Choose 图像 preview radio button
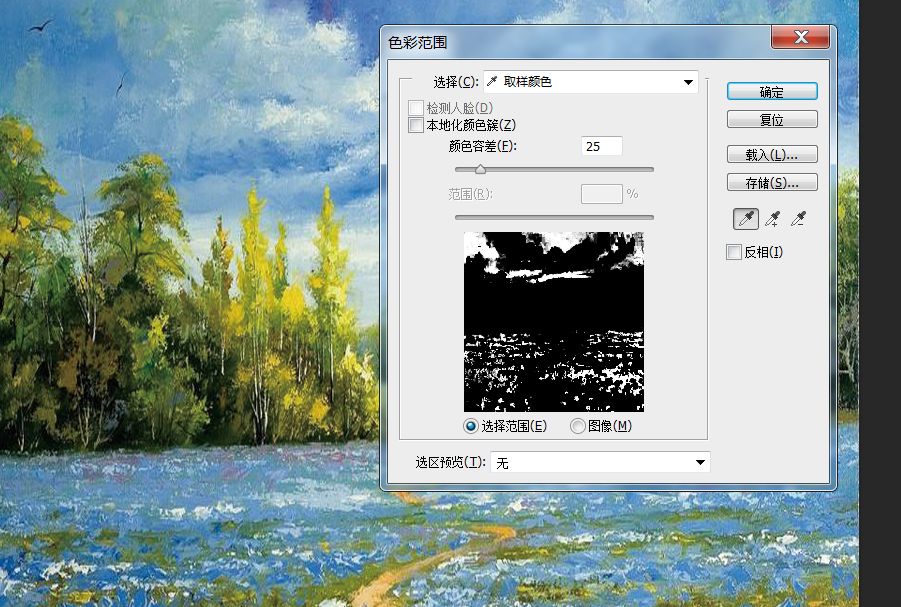The height and width of the screenshot is (607, 901). (577, 426)
